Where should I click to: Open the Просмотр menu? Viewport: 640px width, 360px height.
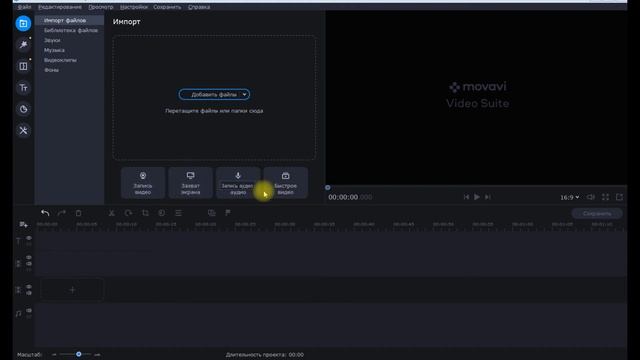101,7
